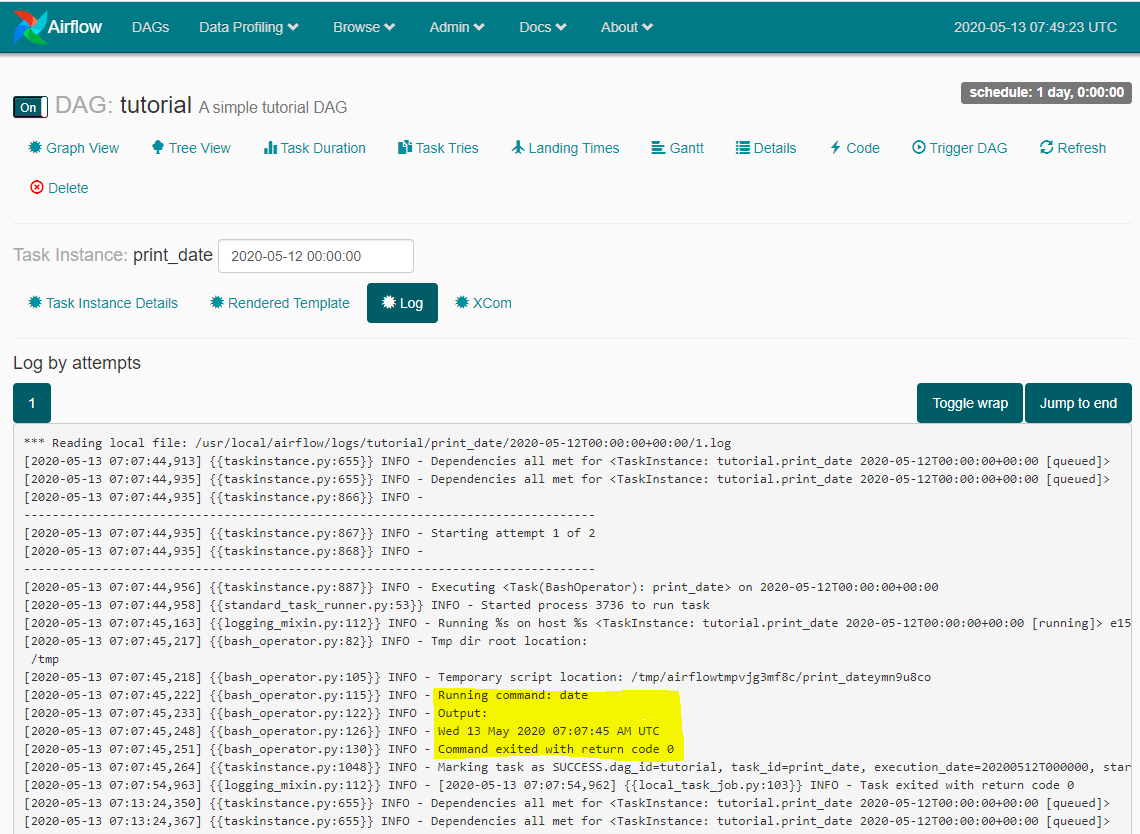Viewport: 1140px width, 834px height.
Task: Open the Task Duration link
Action: pyautogui.click(x=314, y=148)
